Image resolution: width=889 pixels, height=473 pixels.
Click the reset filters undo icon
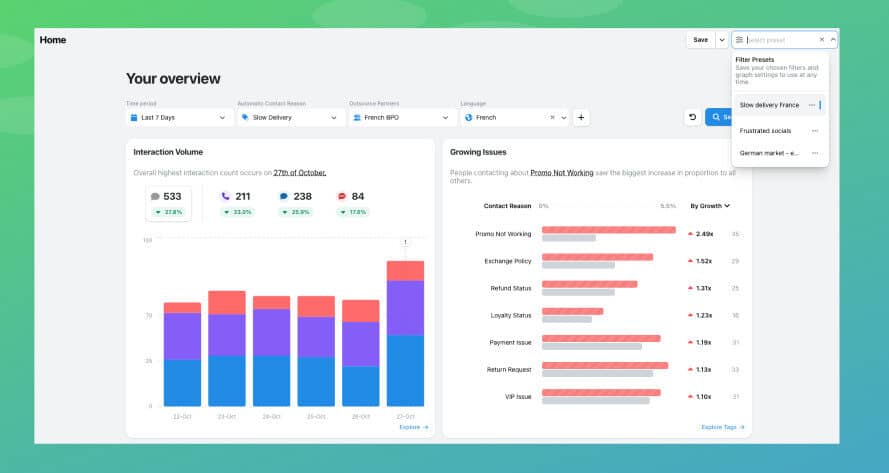tap(692, 117)
